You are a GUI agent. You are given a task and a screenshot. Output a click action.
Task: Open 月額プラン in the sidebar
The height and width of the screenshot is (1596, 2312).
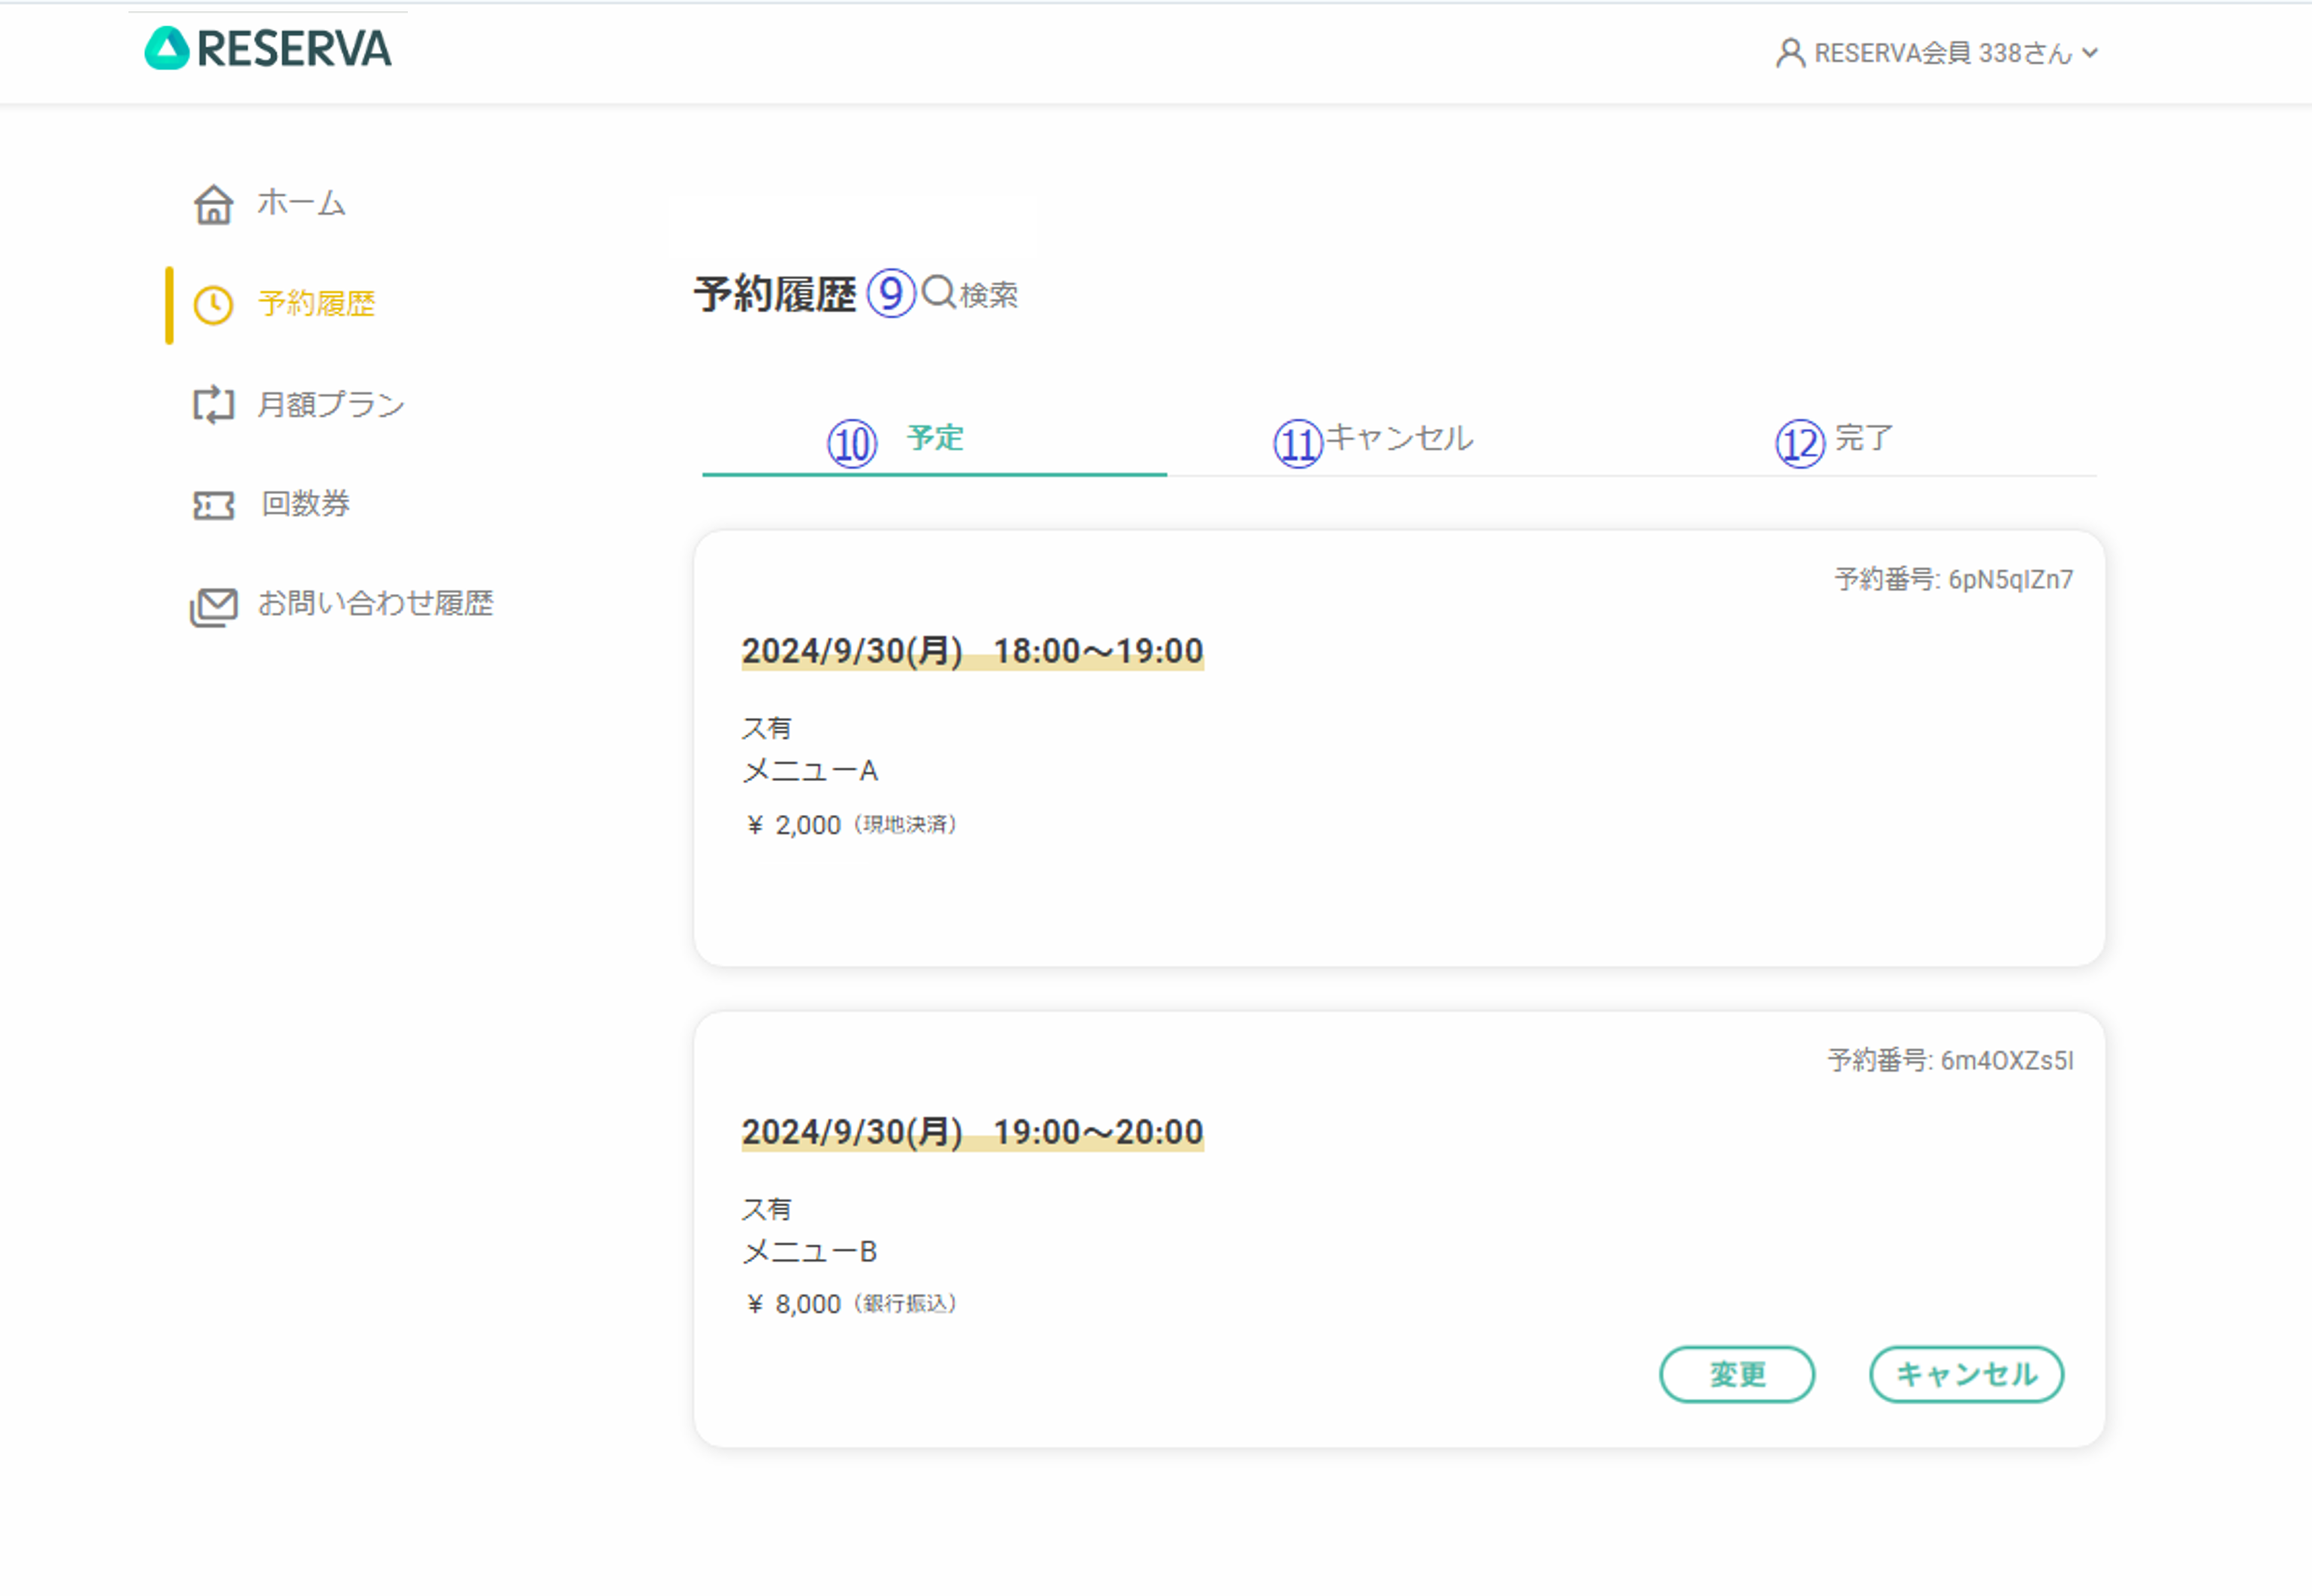(x=331, y=404)
